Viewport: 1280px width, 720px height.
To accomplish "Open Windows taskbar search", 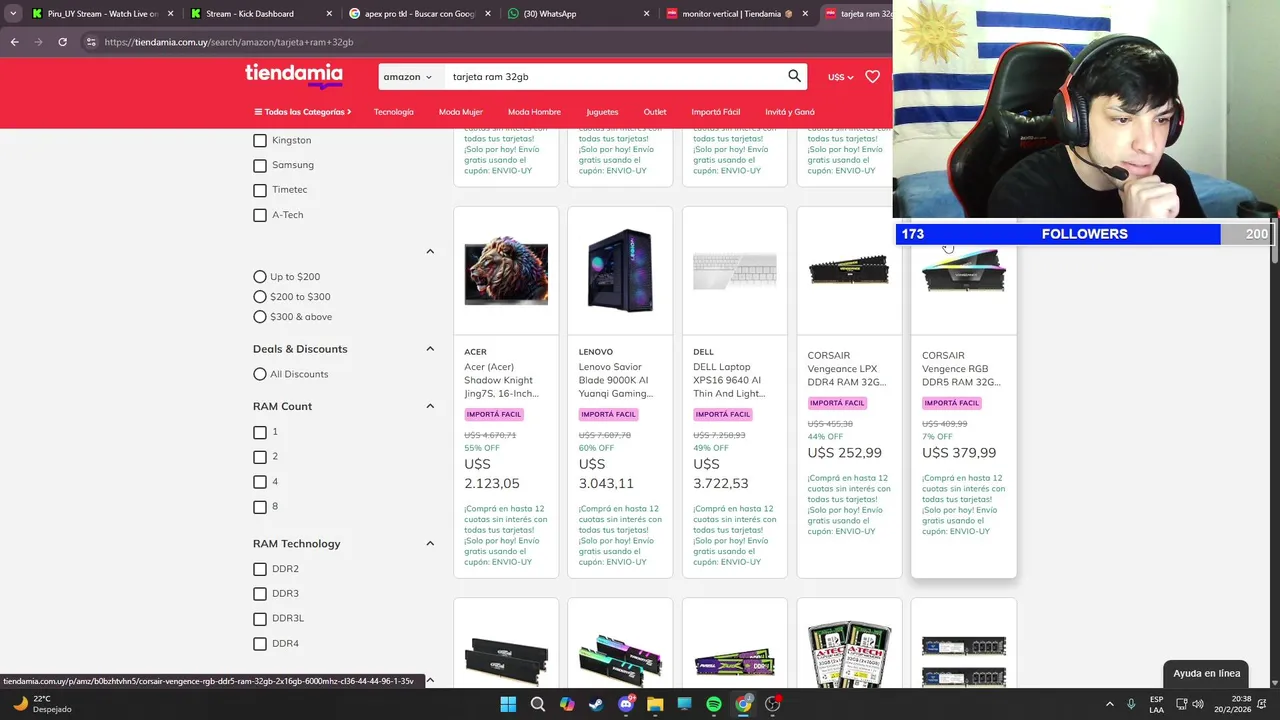I will click(x=537, y=704).
